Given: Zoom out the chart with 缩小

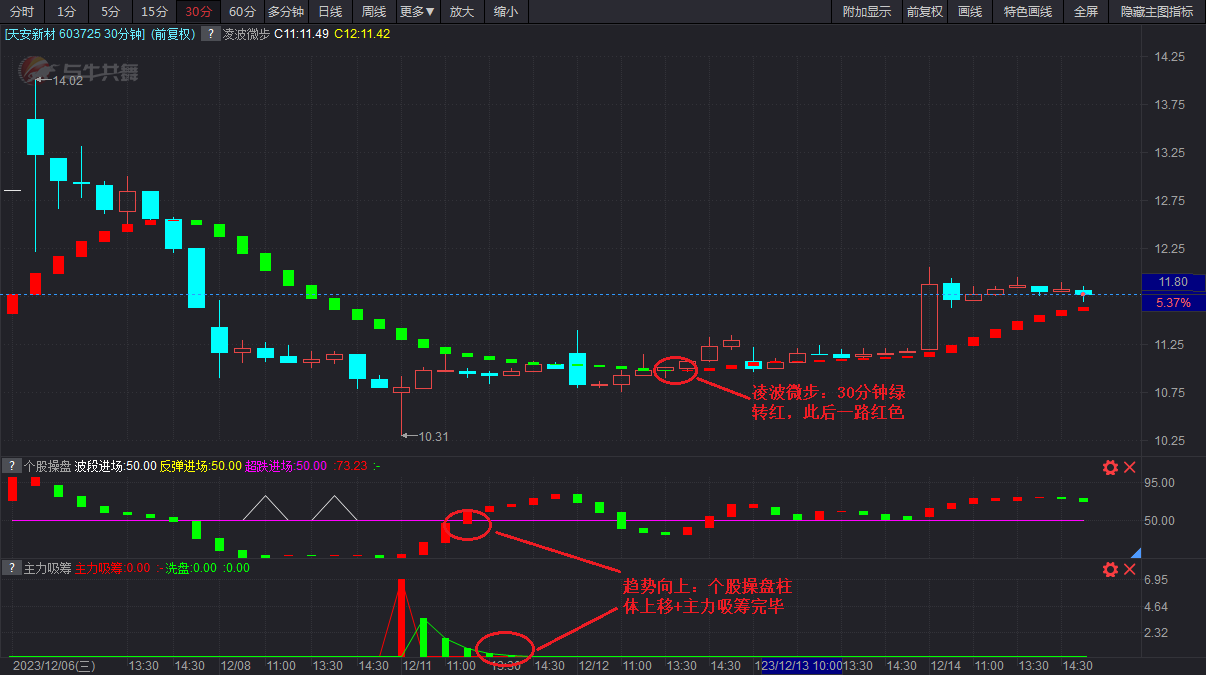Looking at the screenshot, I should point(506,12).
